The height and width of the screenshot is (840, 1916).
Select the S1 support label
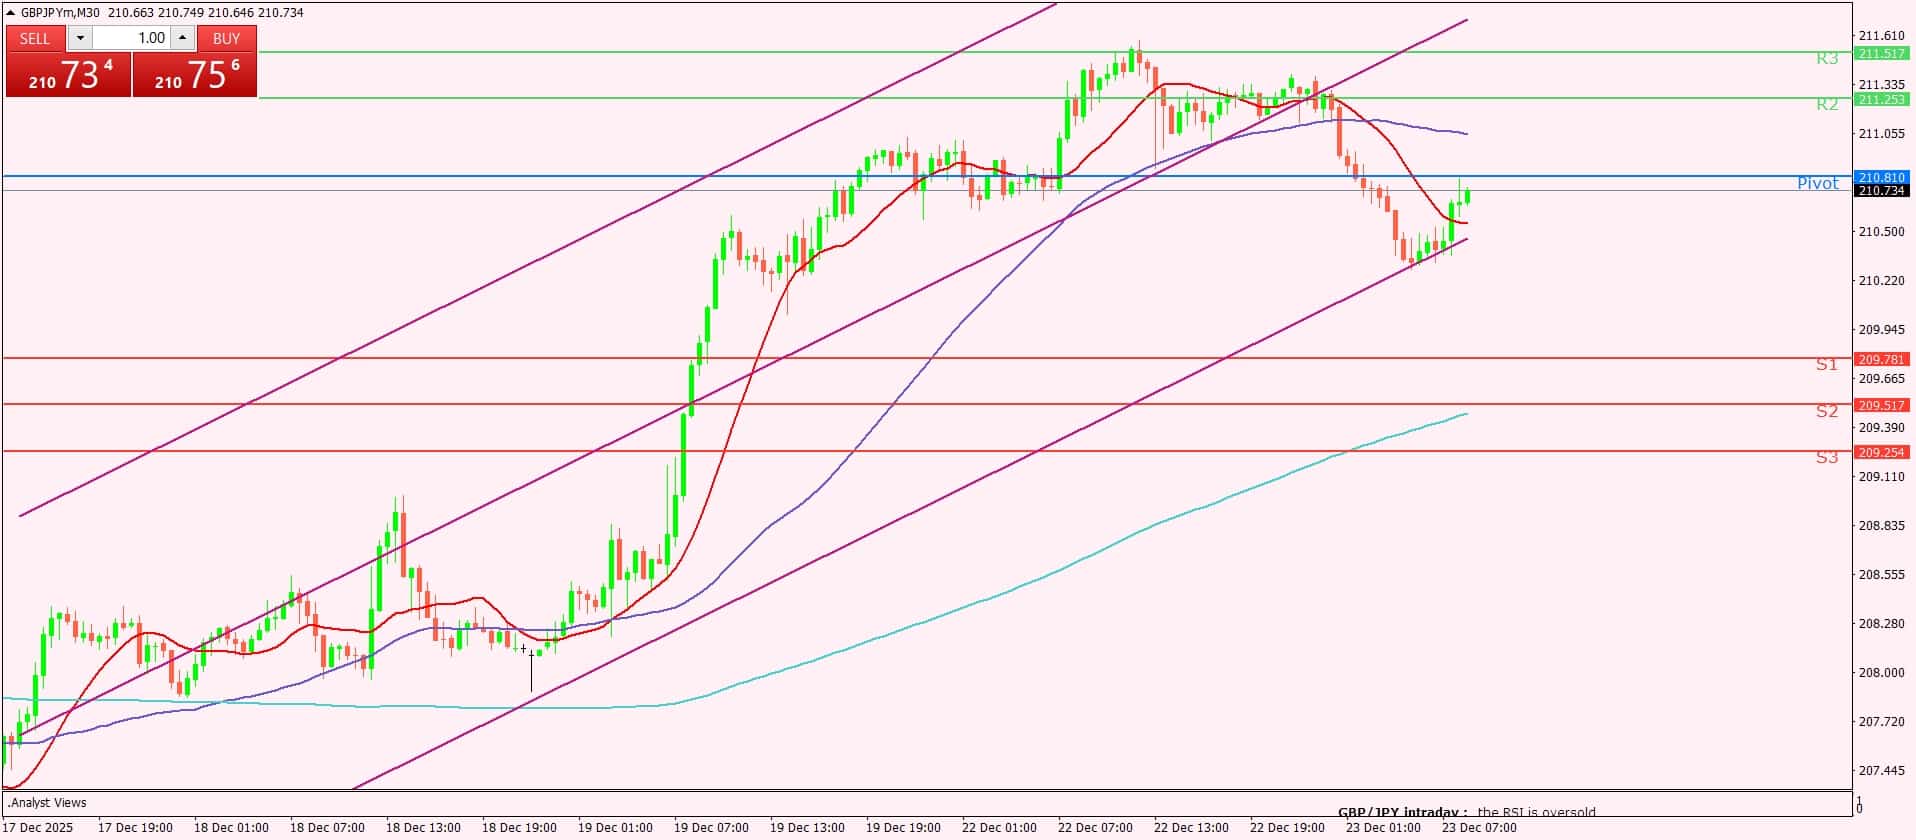click(1826, 364)
